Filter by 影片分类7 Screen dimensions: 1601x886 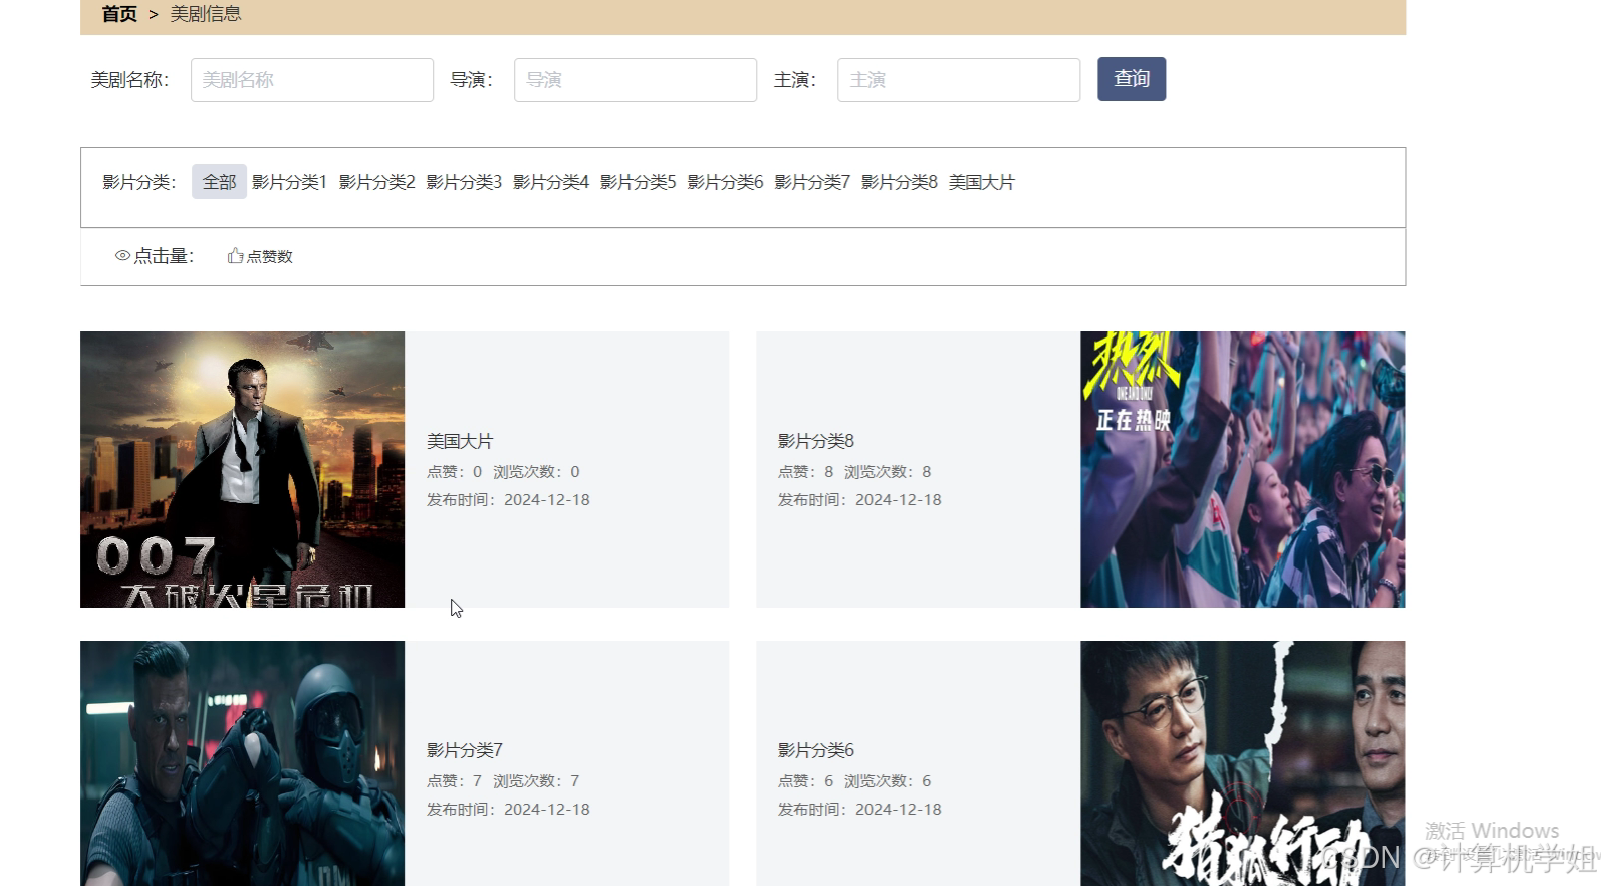(812, 182)
